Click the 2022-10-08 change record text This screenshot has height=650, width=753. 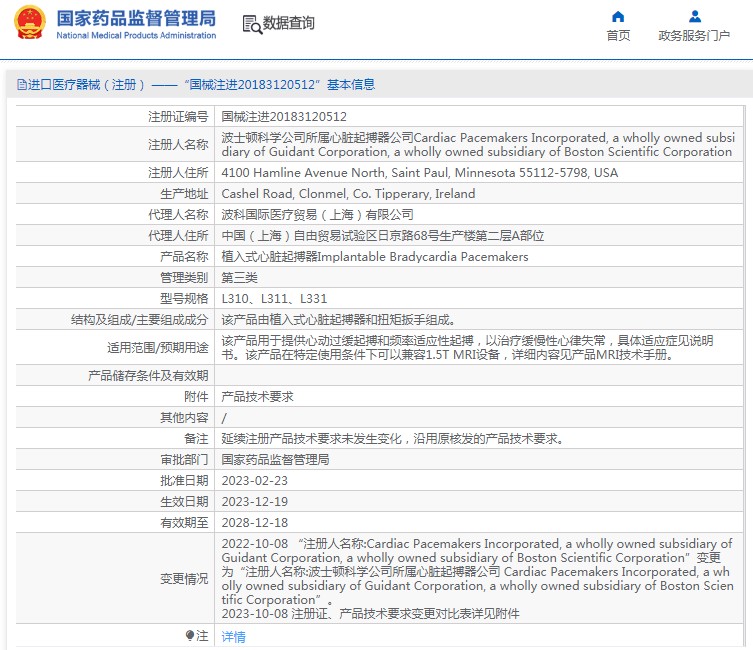tap(477, 572)
